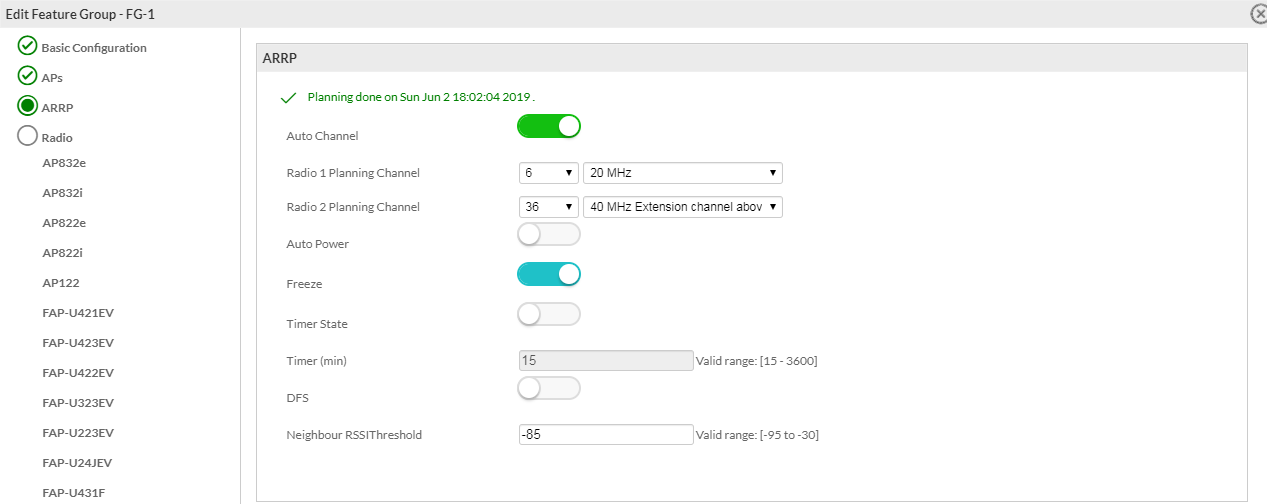This screenshot has width=1267, height=504.
Task: Open the Radio section in sidebar
Action: click(x=57, y=138)
